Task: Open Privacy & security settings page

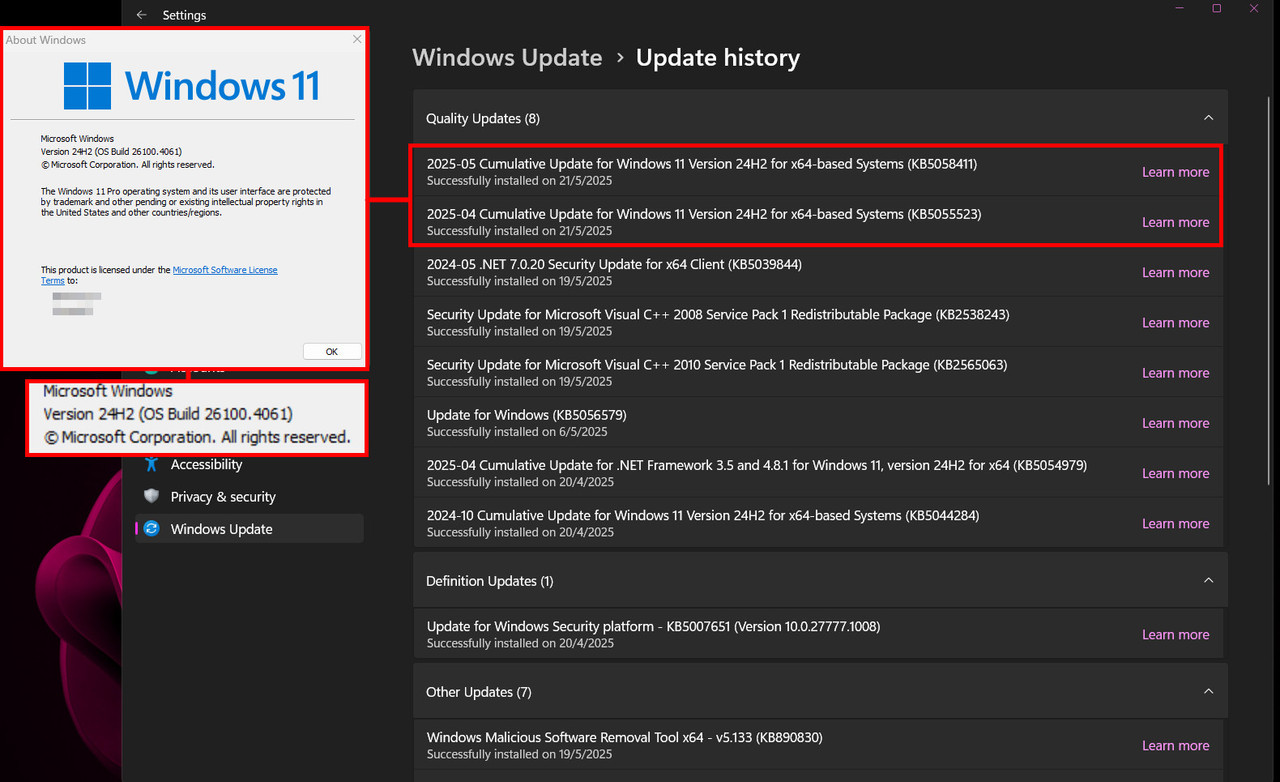Action: [x=249, y=496]
